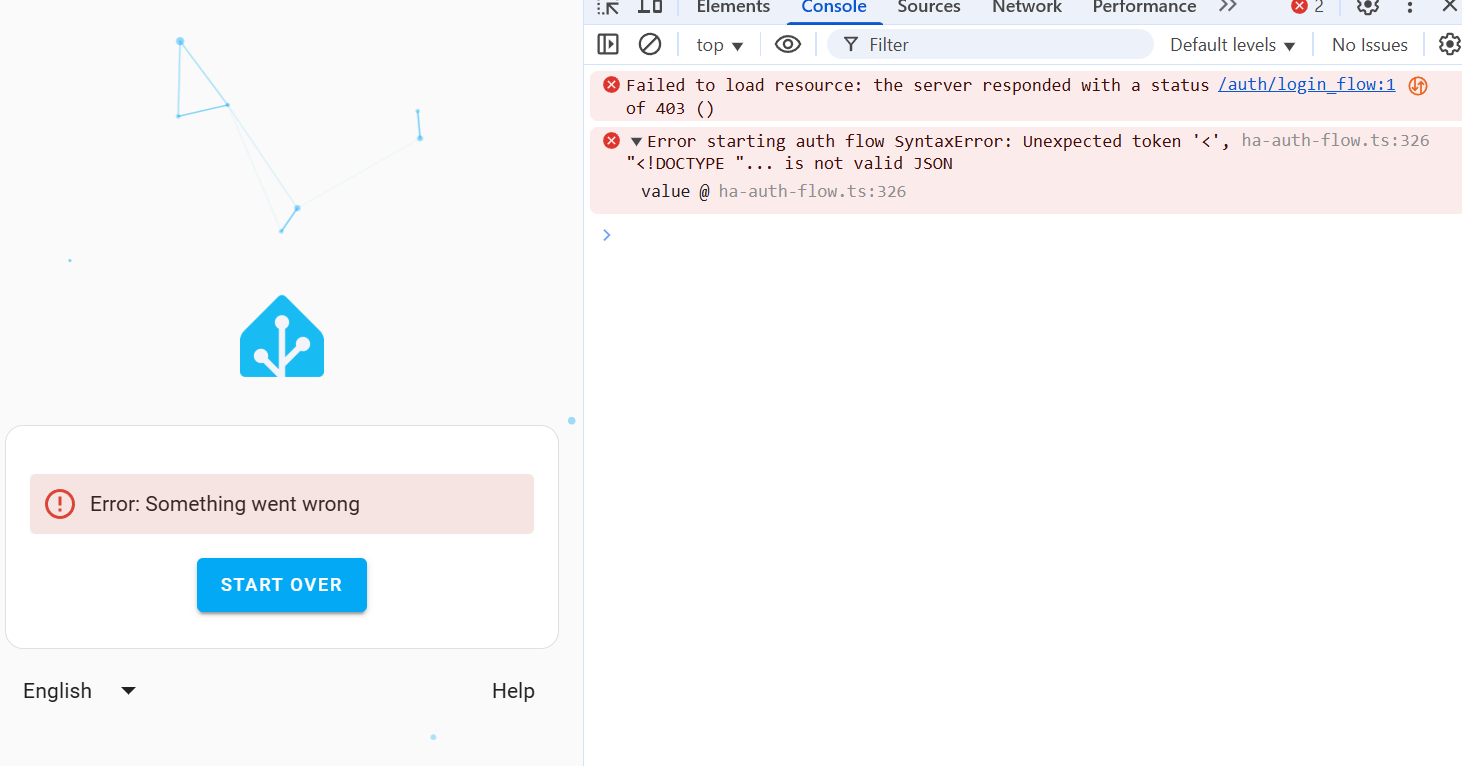This screenshot has width=1462, height=766.
Task: Click the console Filter input field
Action: (990, 44)
